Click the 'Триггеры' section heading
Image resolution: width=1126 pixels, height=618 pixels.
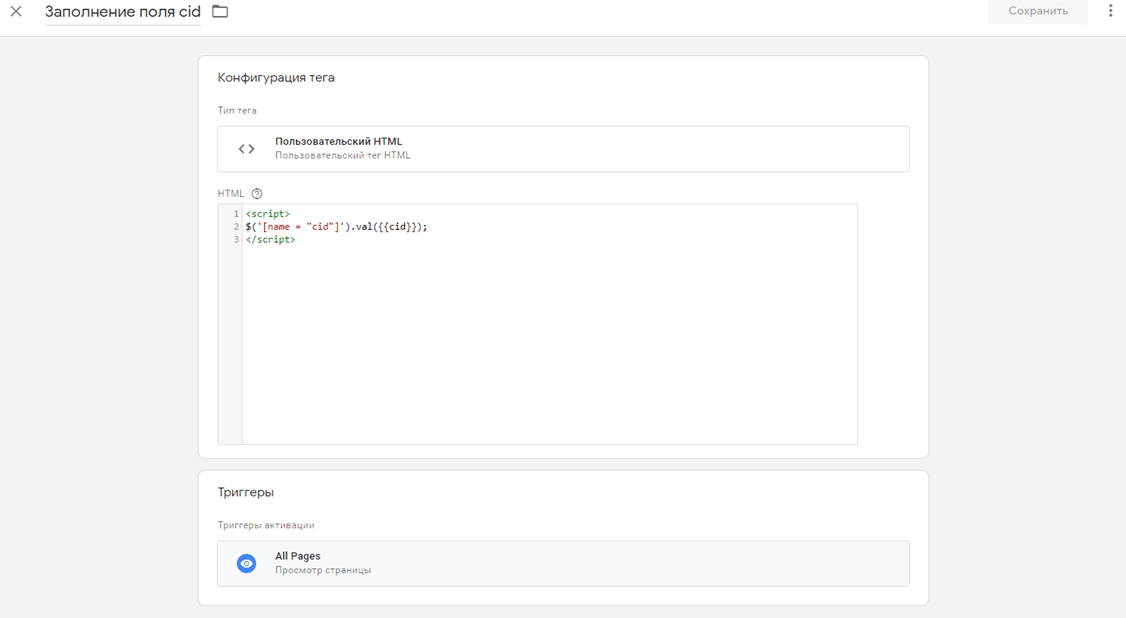(x=246, y=492)
